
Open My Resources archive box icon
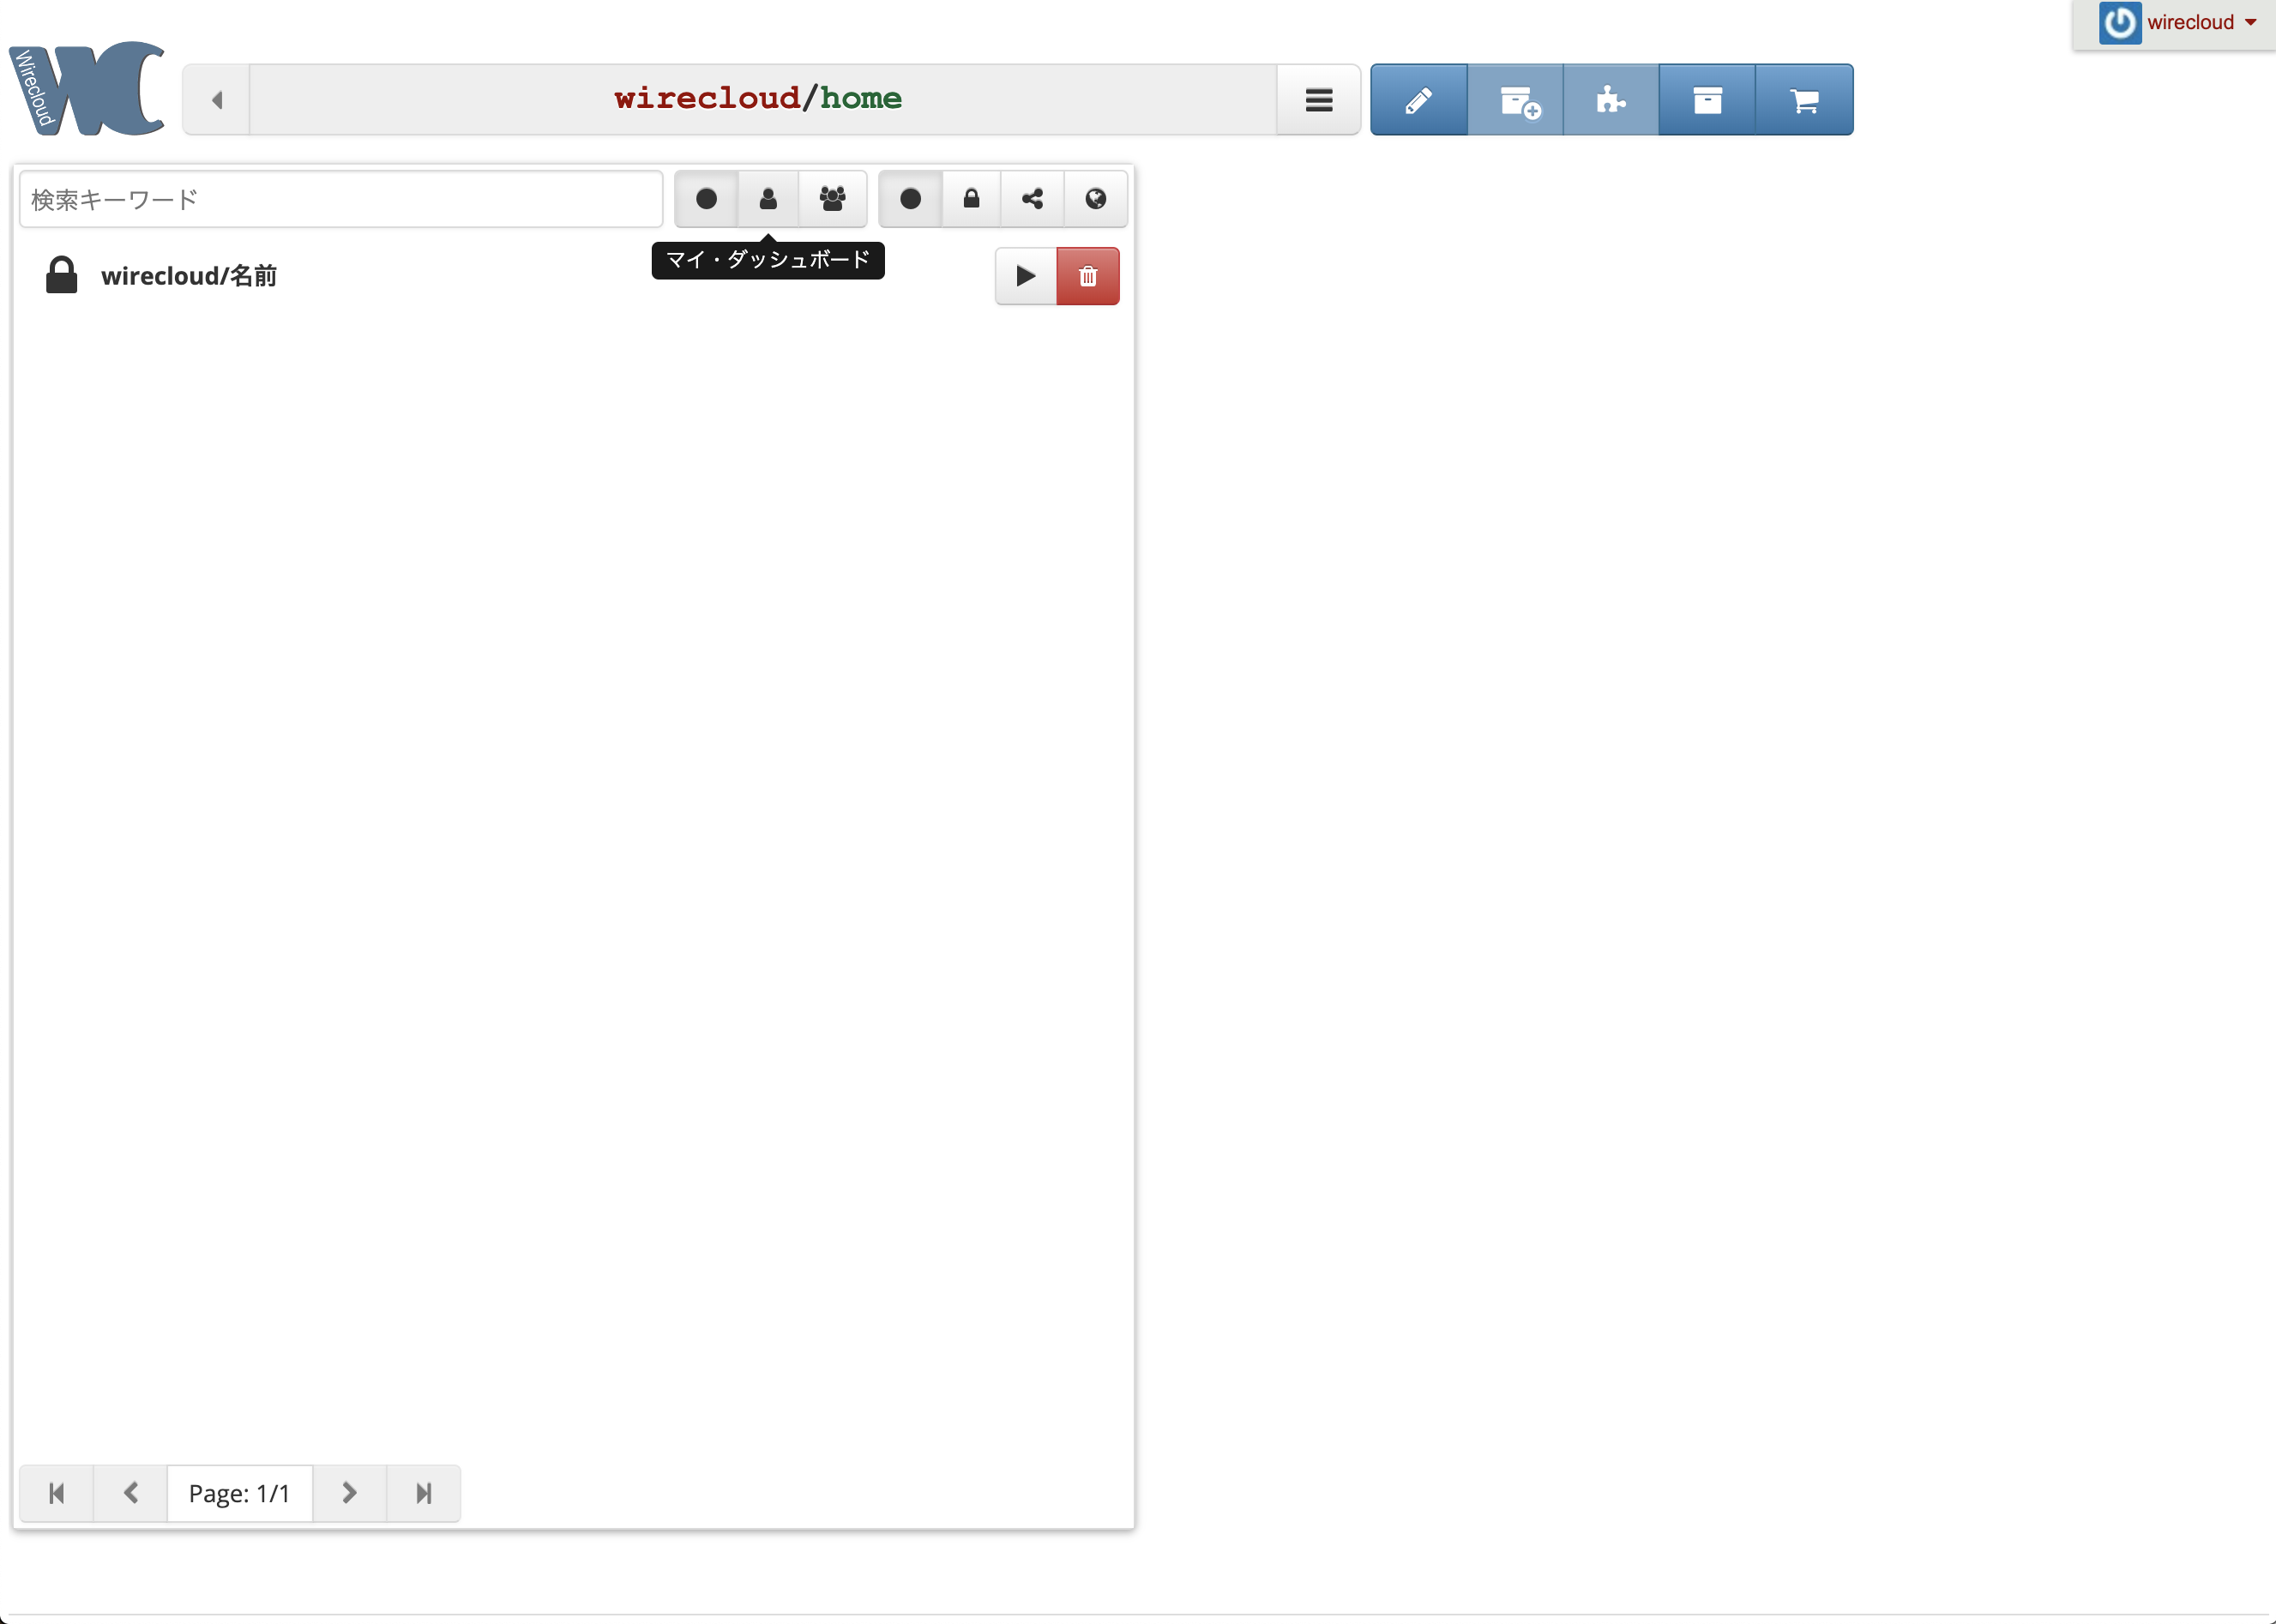pyautogui.click(x=1707, y=100)
